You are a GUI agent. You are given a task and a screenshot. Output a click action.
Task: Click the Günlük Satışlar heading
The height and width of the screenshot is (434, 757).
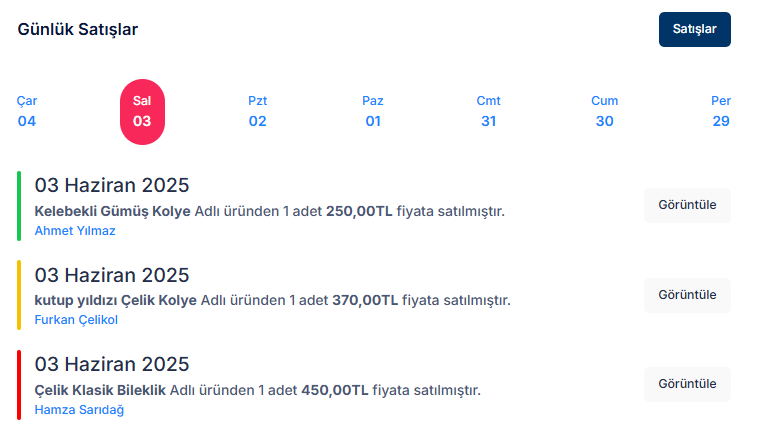78,29
